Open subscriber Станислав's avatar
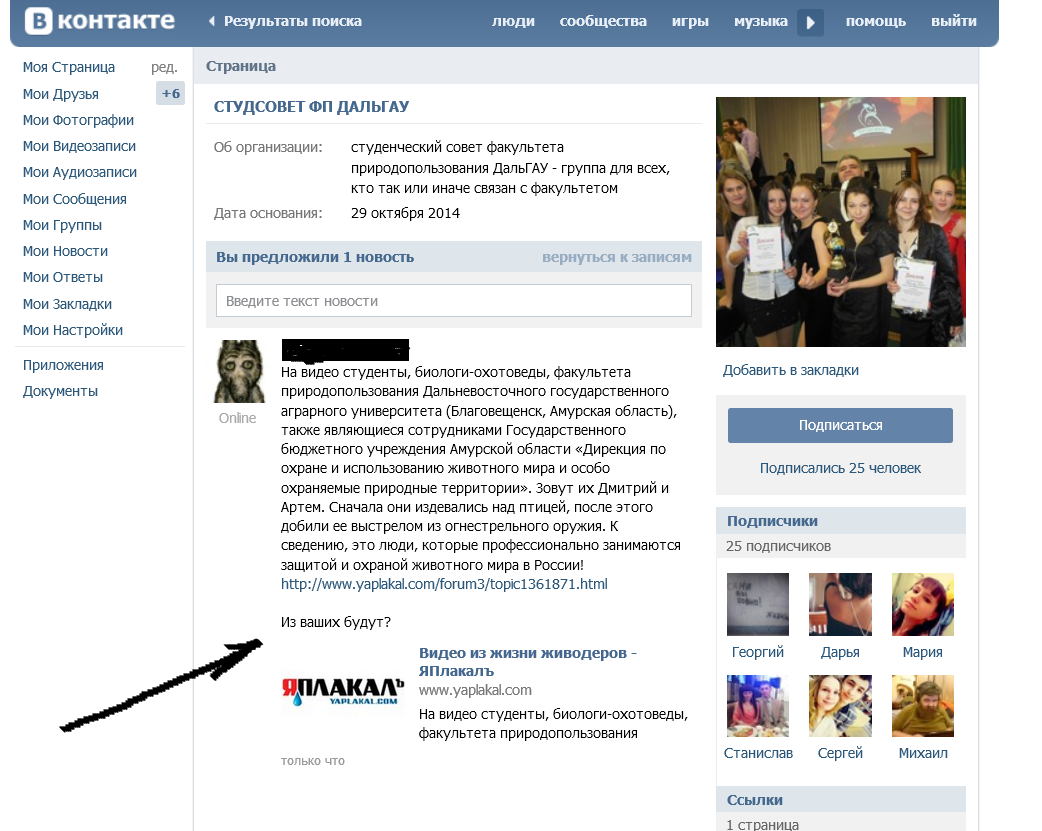 click(758, 706)
